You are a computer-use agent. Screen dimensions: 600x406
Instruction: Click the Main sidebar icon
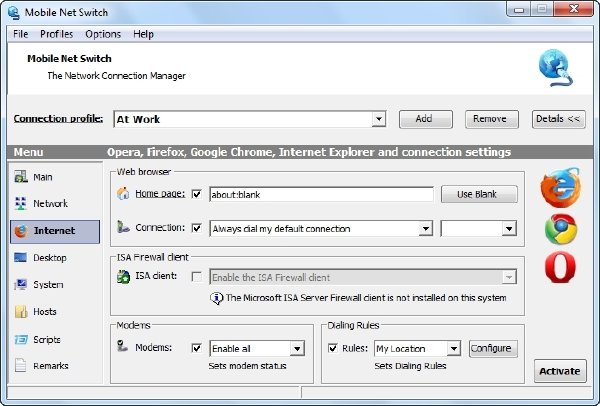tap(21, 177)
